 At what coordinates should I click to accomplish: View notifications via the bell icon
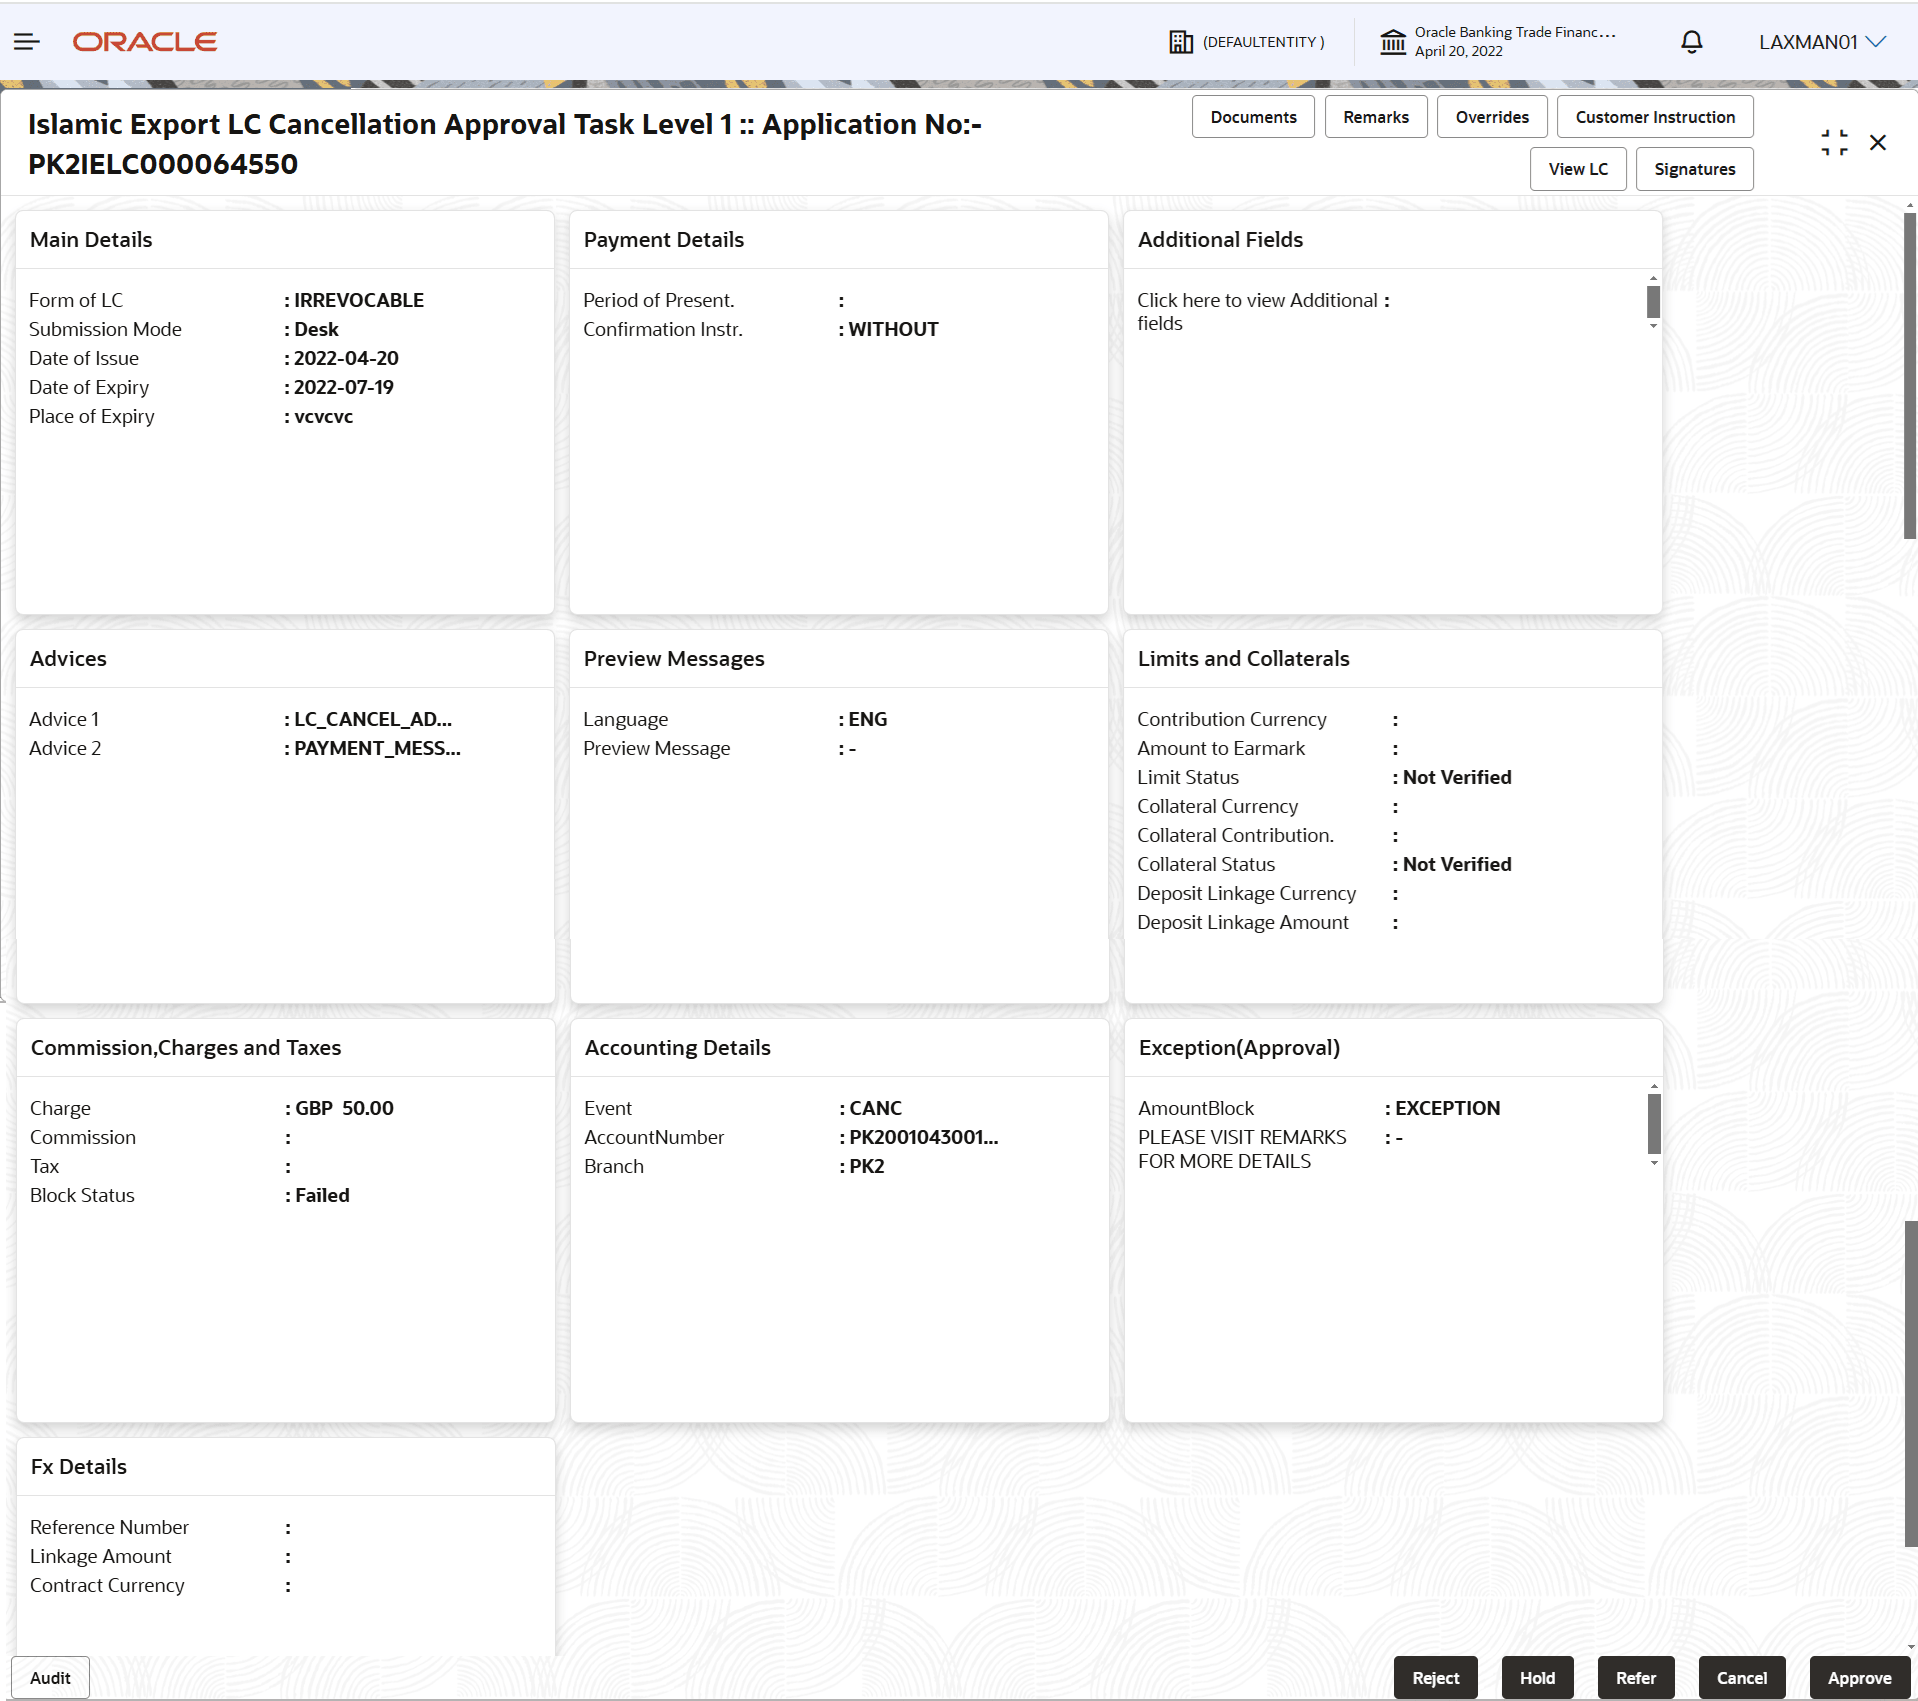click(1691, 41)
